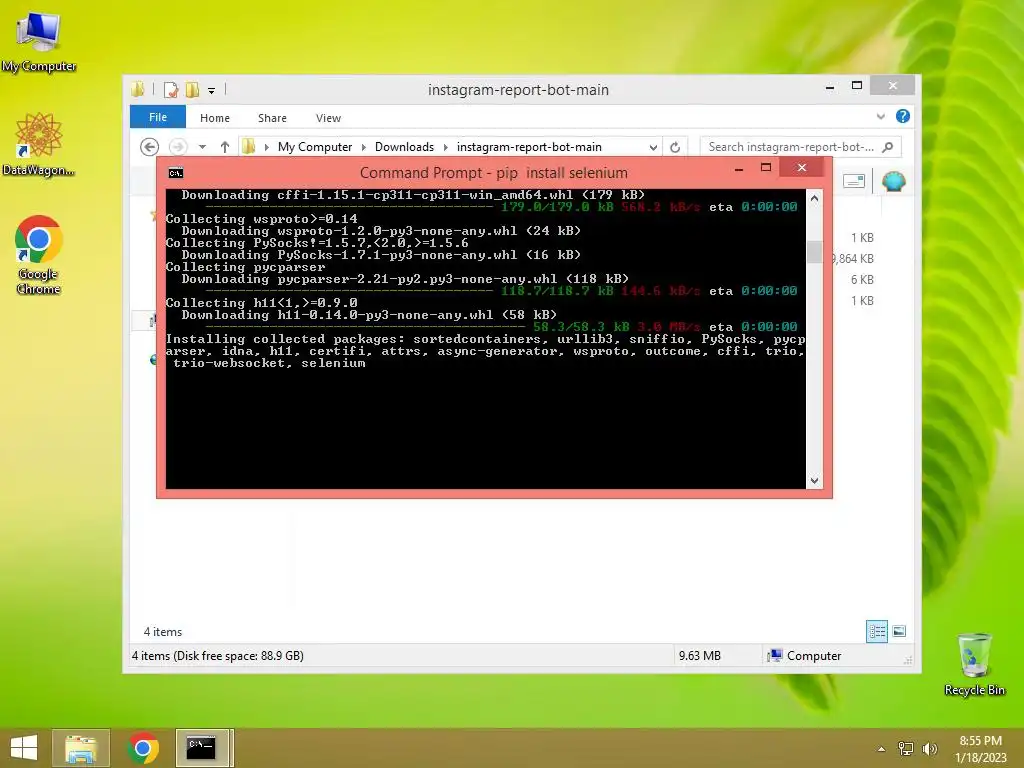Switch to the View ribbon tab
This screenshot has height=768, width=1024.
point(328,118)
